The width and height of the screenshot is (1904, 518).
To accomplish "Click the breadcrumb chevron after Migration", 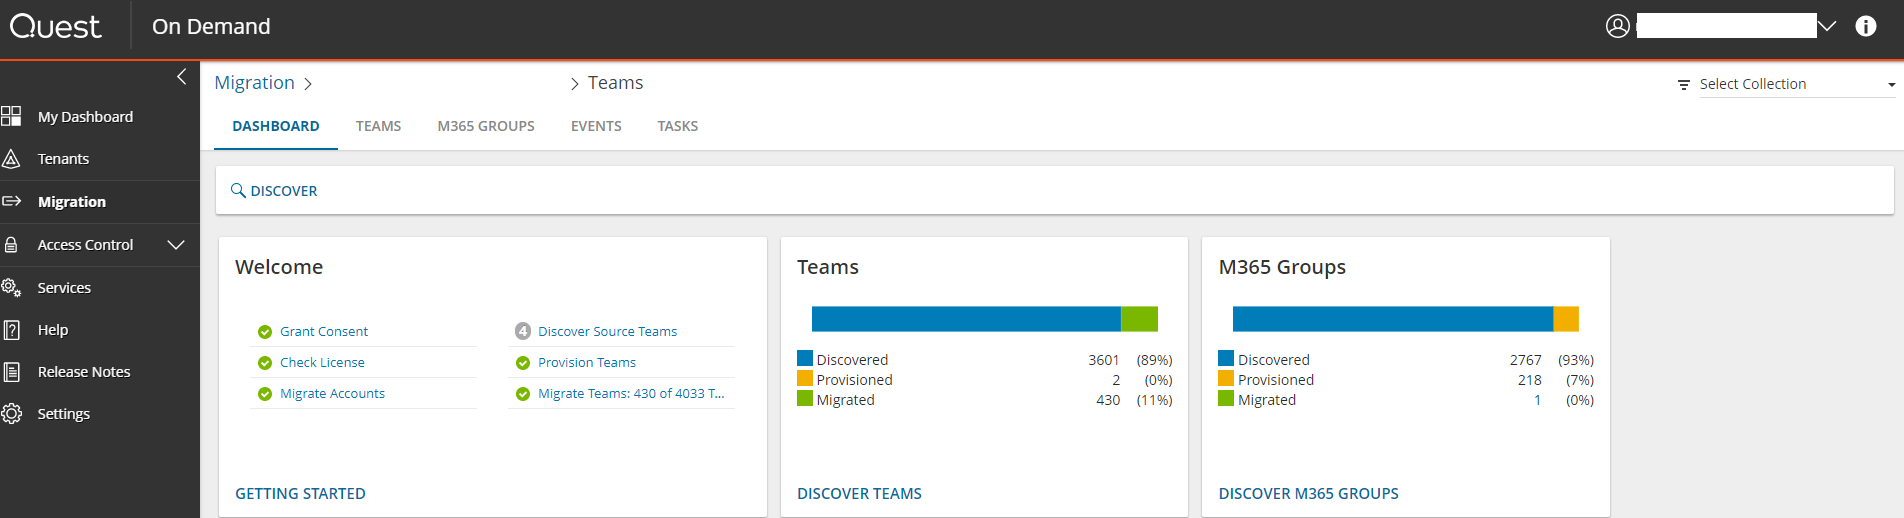I will pyautogui.click(x=308, y=84).
